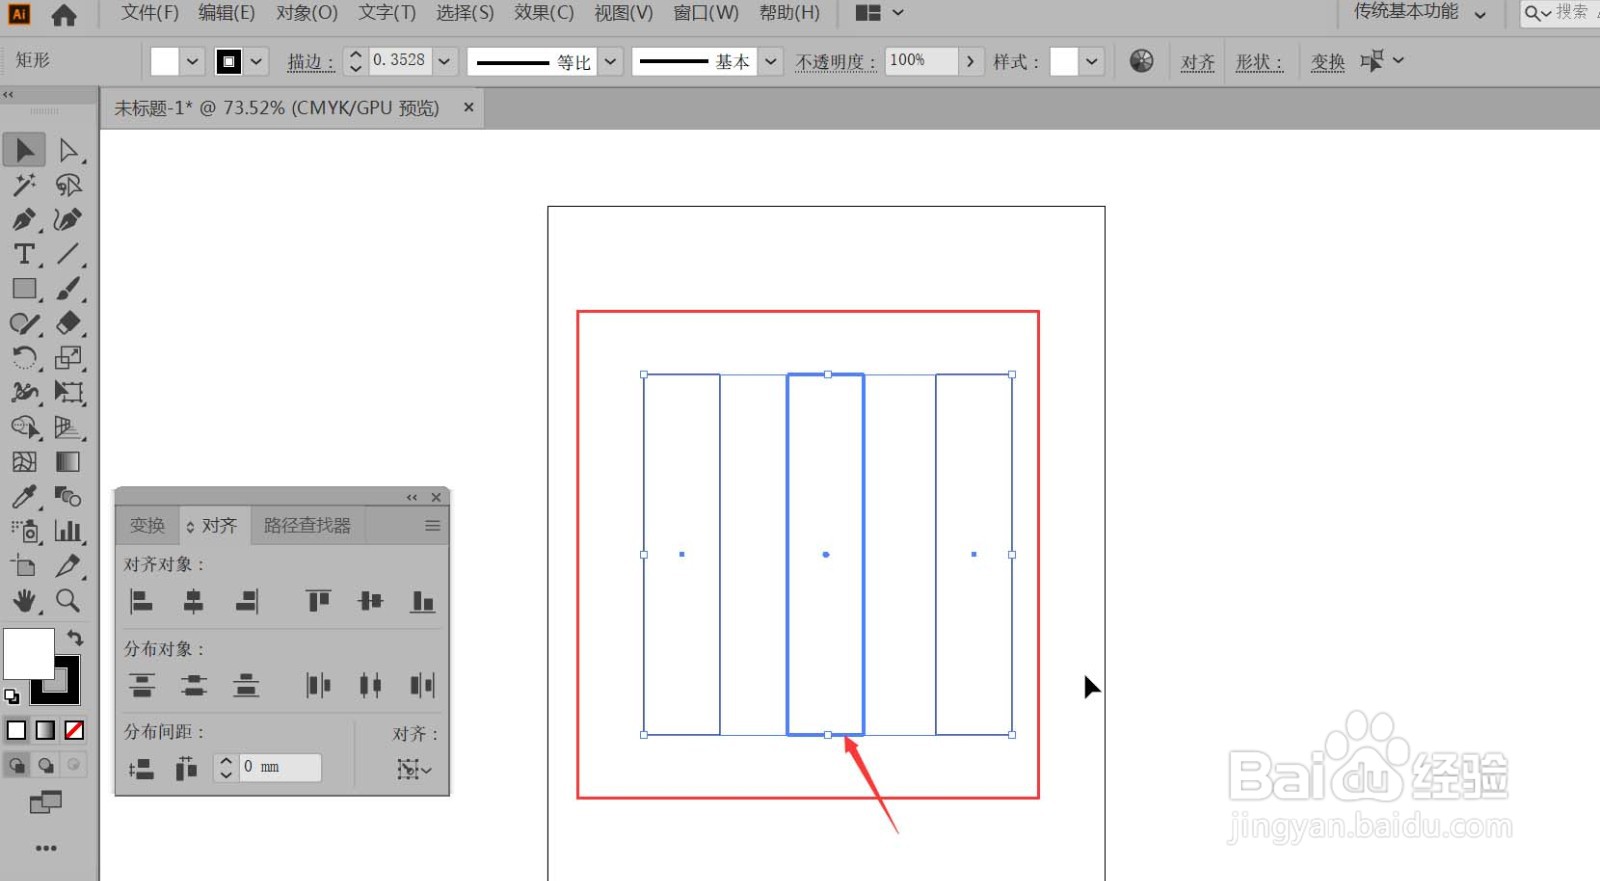Click horizontal align right icon
The image size is (1600, 881).
pos(246,601)
